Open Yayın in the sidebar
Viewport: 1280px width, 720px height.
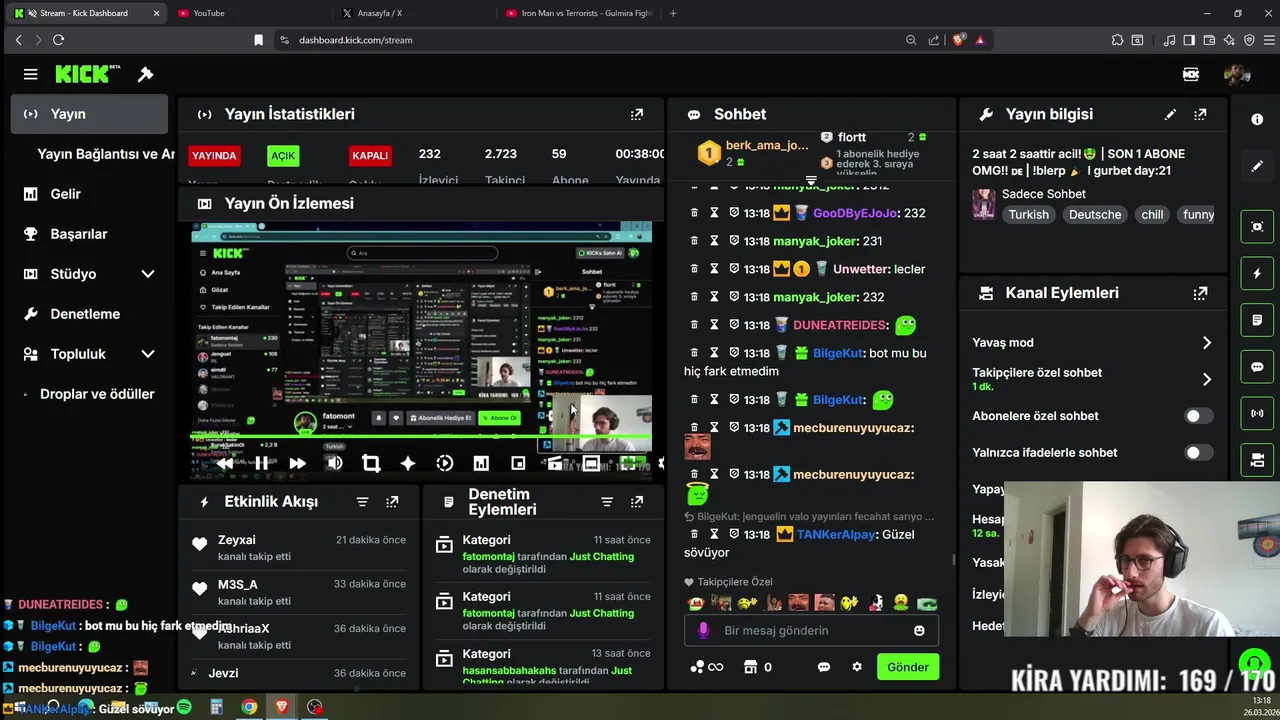coord(90,114)
